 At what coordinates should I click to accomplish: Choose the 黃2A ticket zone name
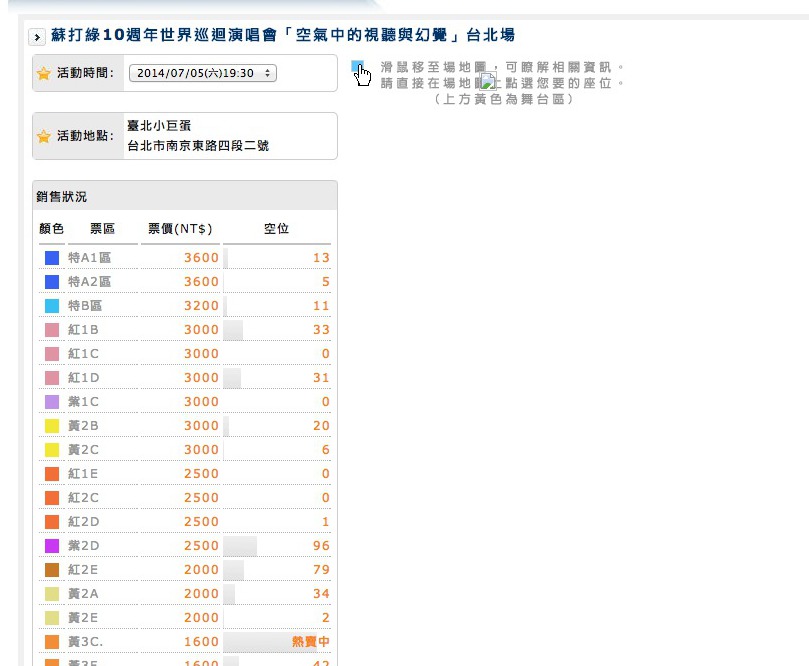83,594
